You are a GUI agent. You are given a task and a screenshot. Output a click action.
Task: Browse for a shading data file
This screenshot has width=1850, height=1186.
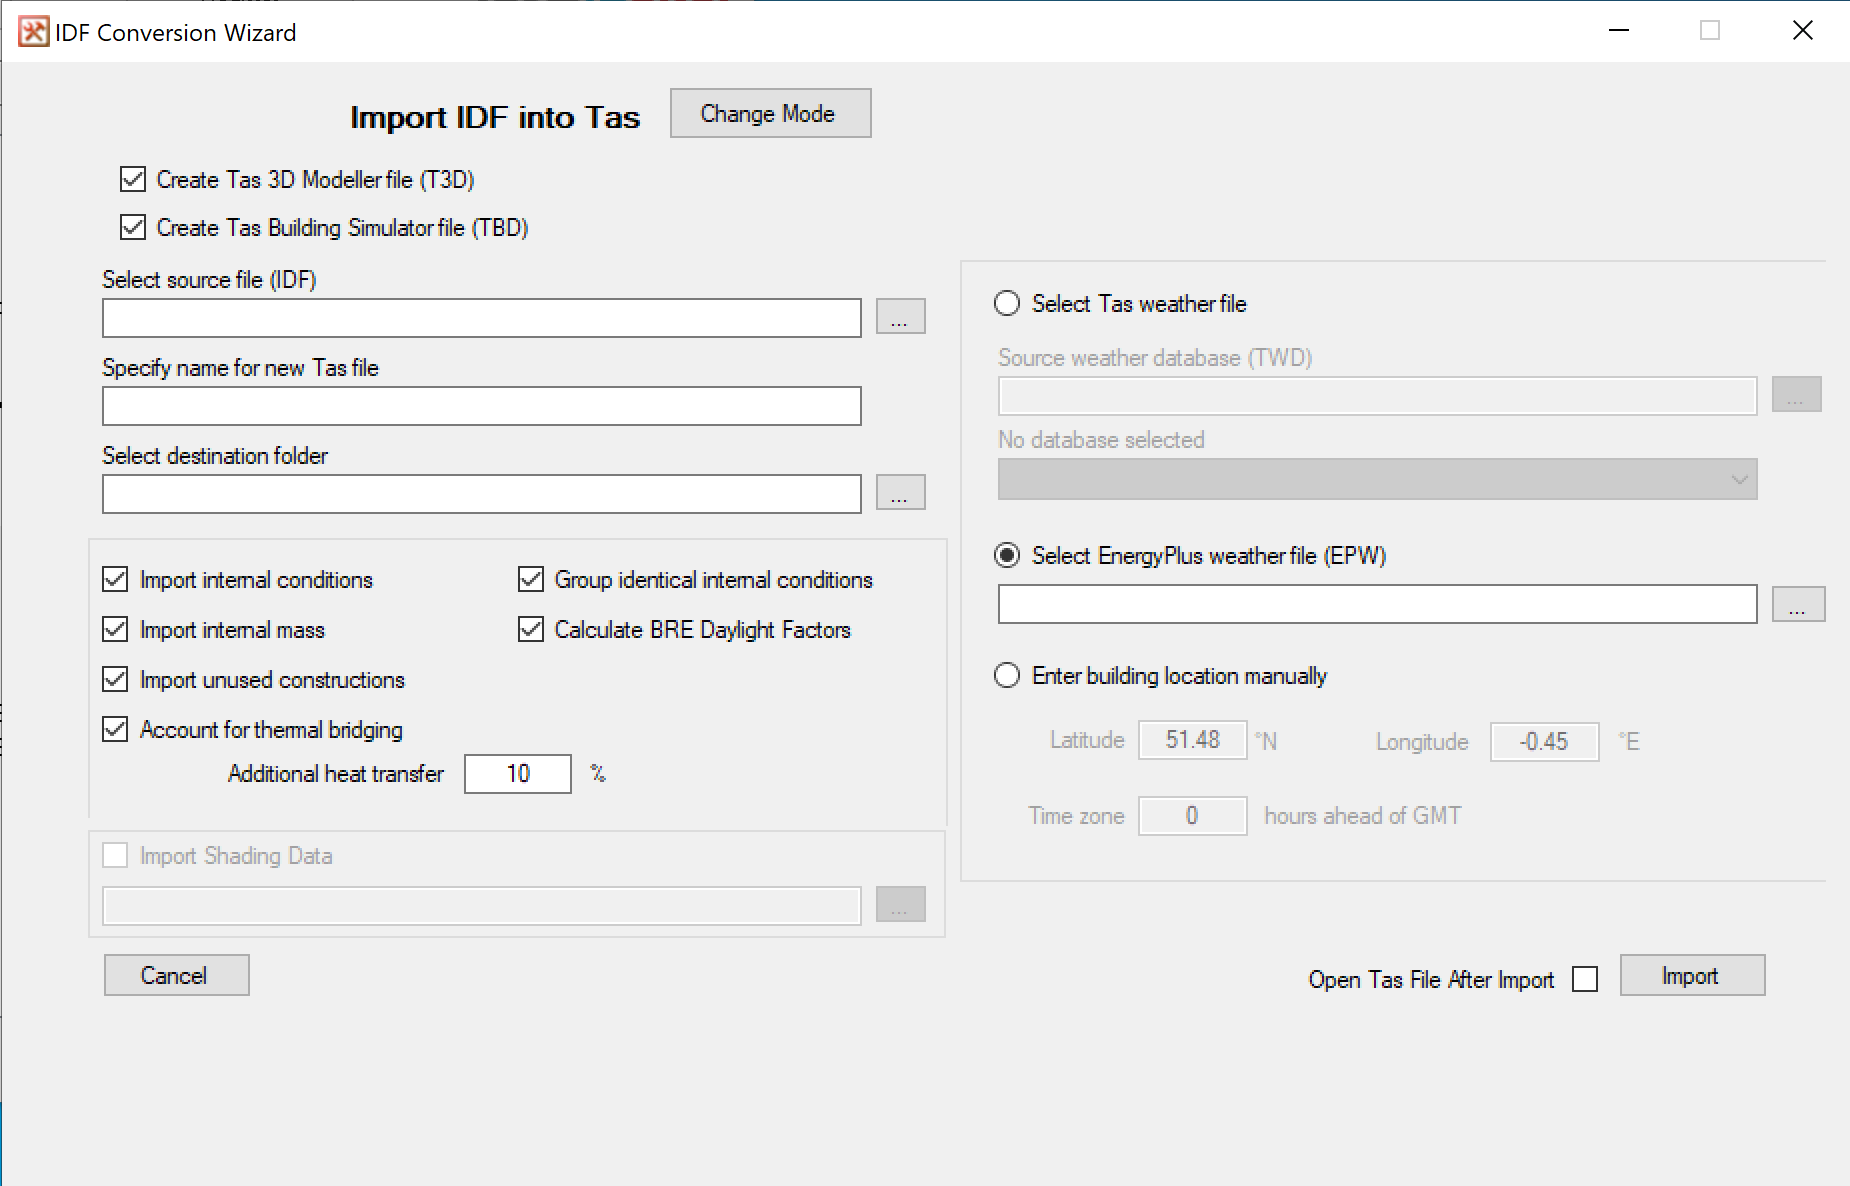[899, 904]
